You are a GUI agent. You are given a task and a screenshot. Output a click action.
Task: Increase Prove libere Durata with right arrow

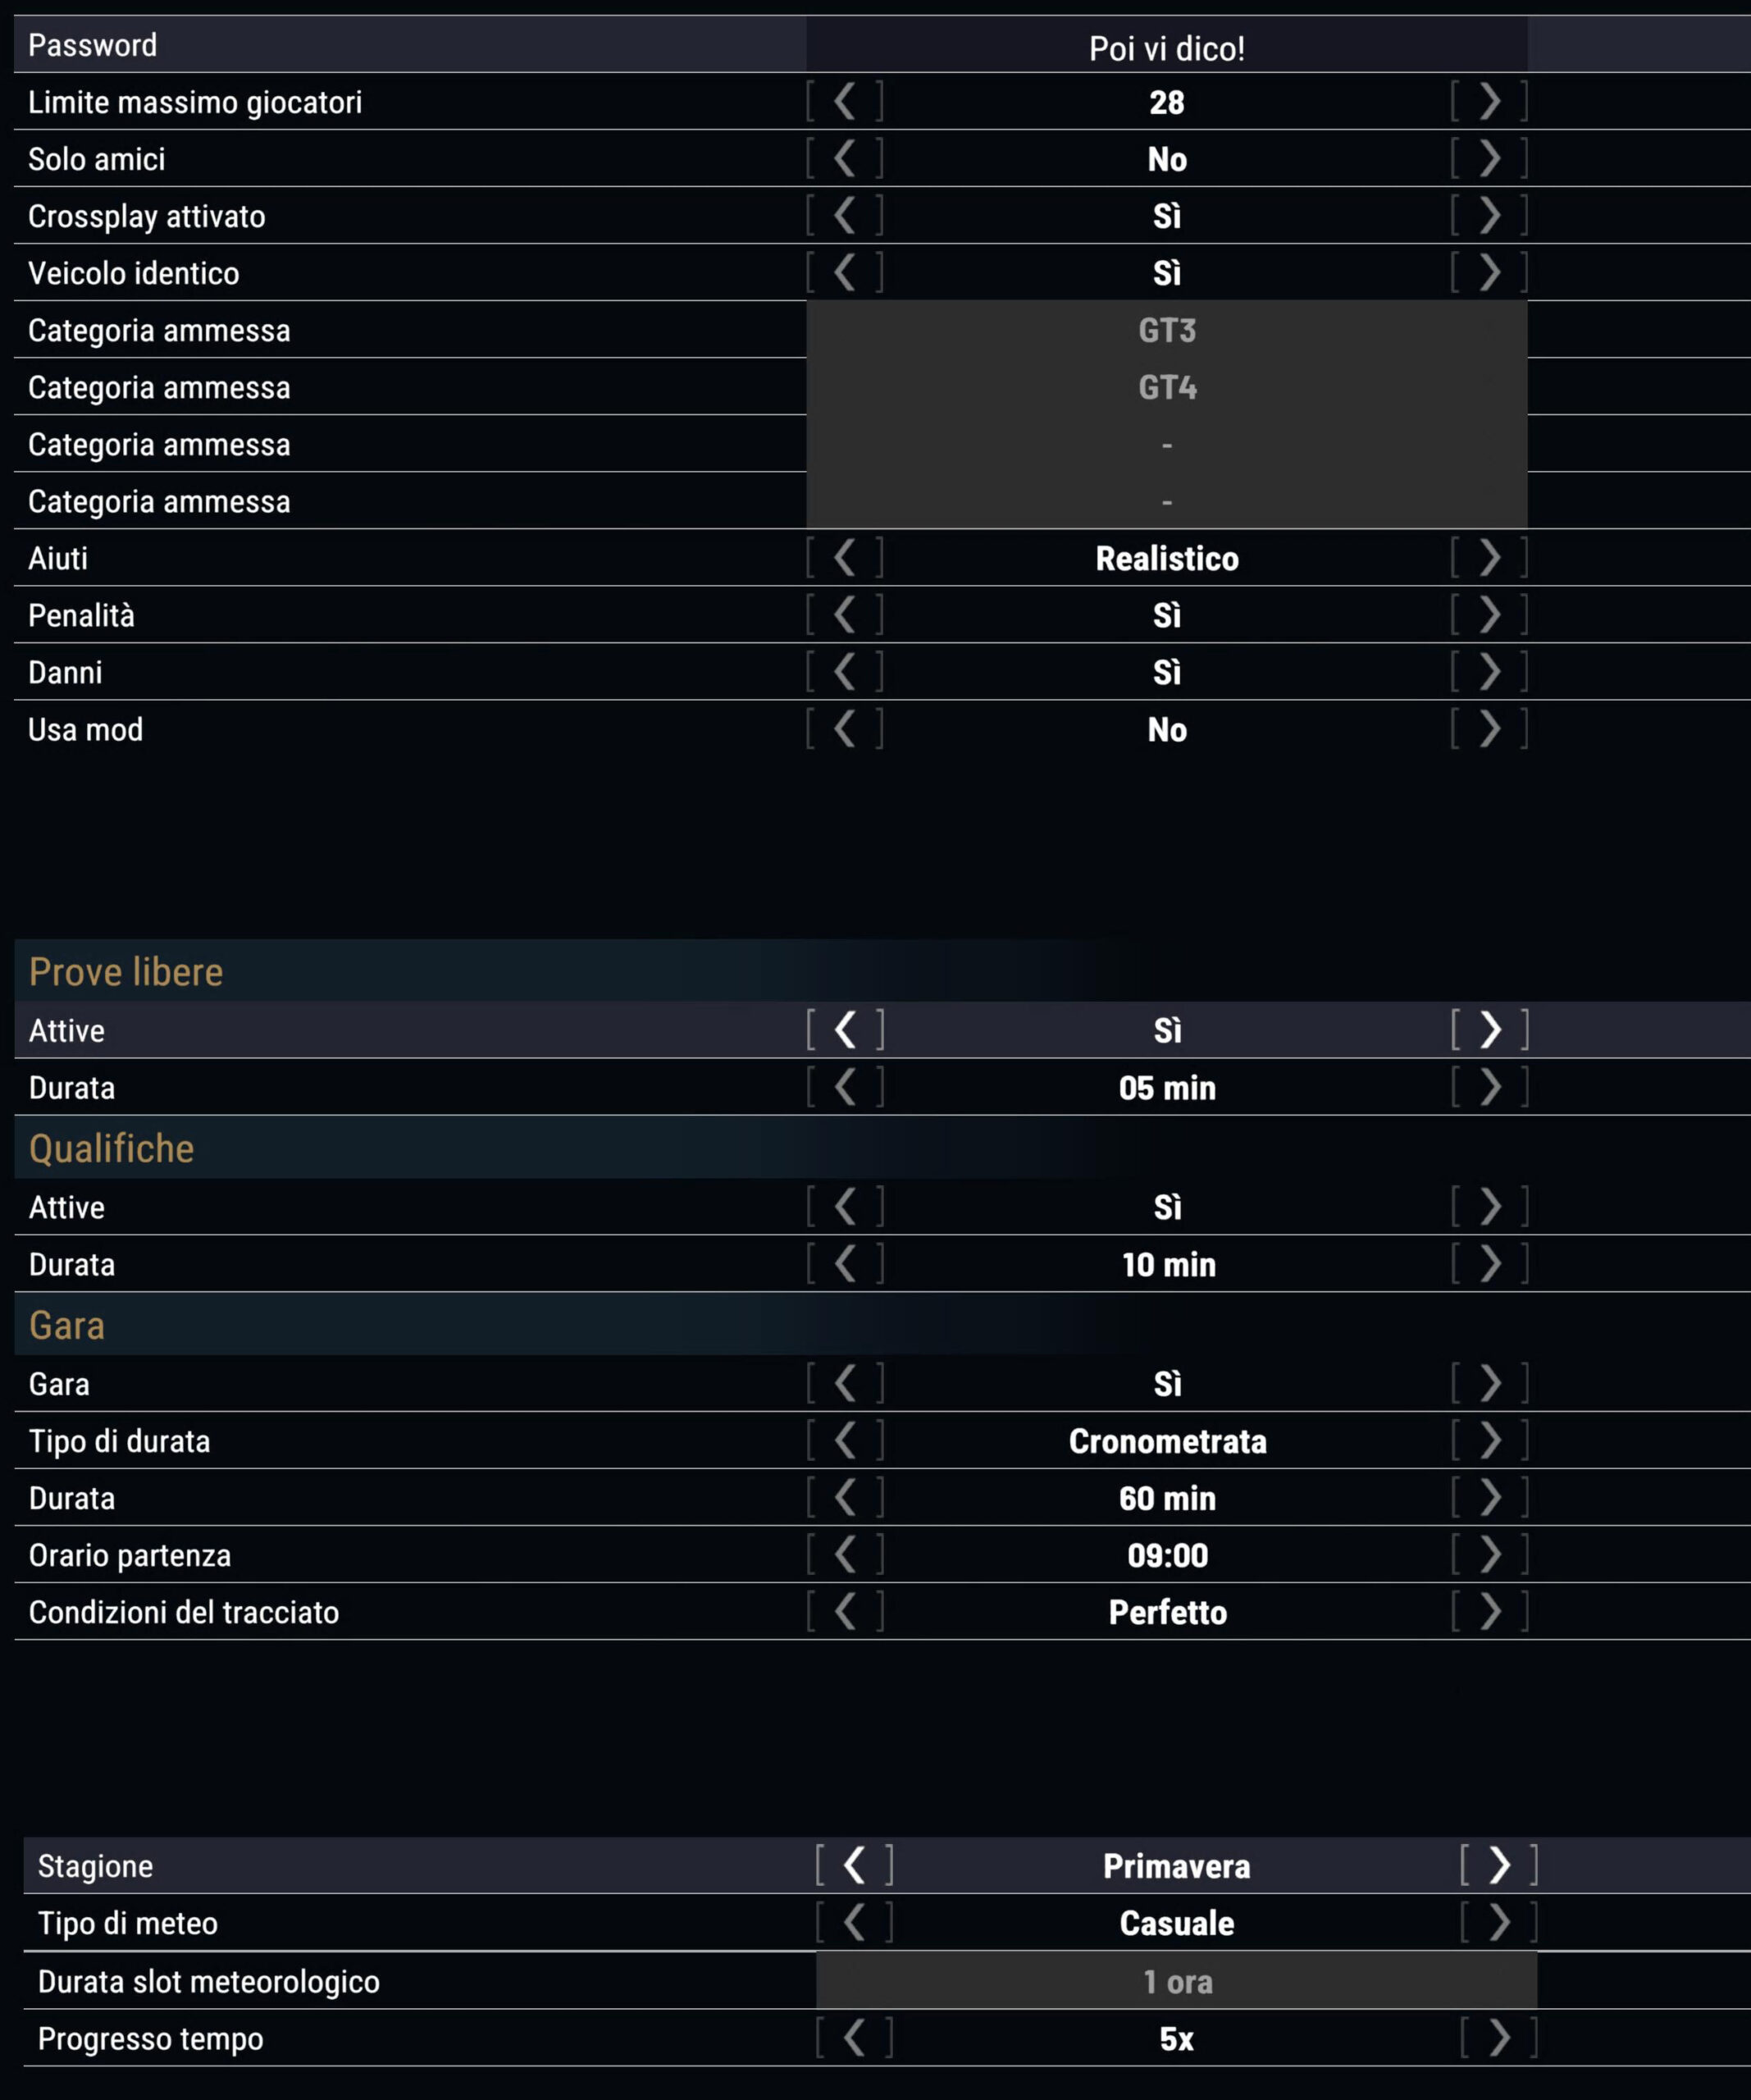pyautogui.click(x=1490, y=1087)
